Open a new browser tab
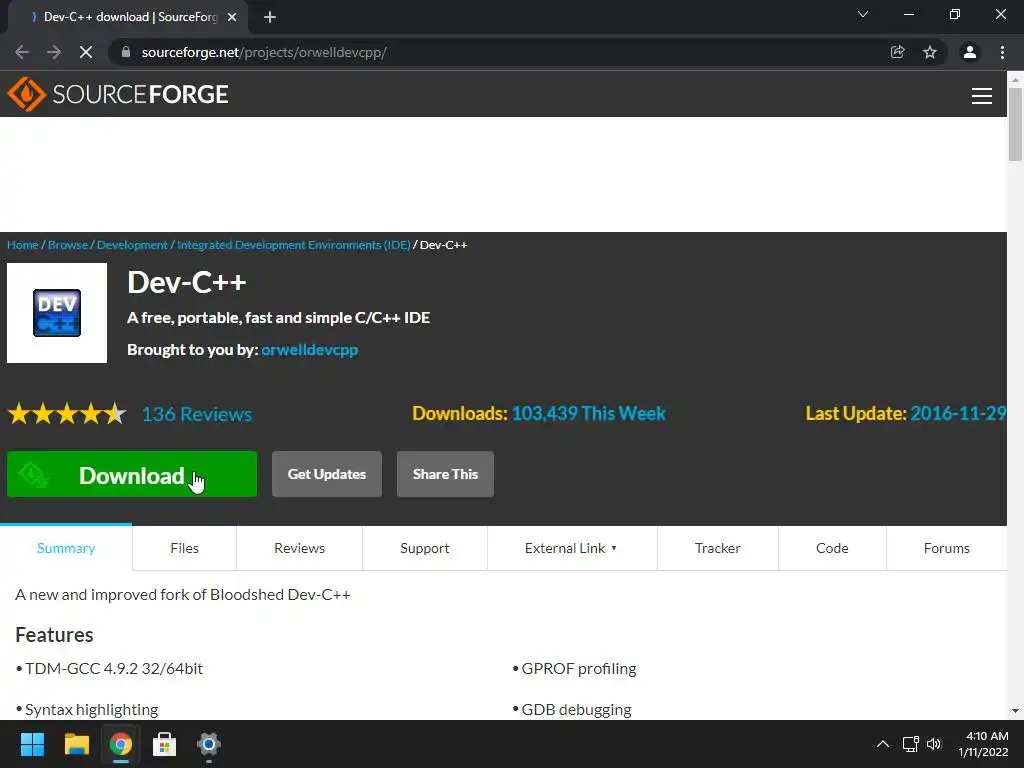Image resolution: width=1024 pixels, height=768 pixels. (270, 17)
